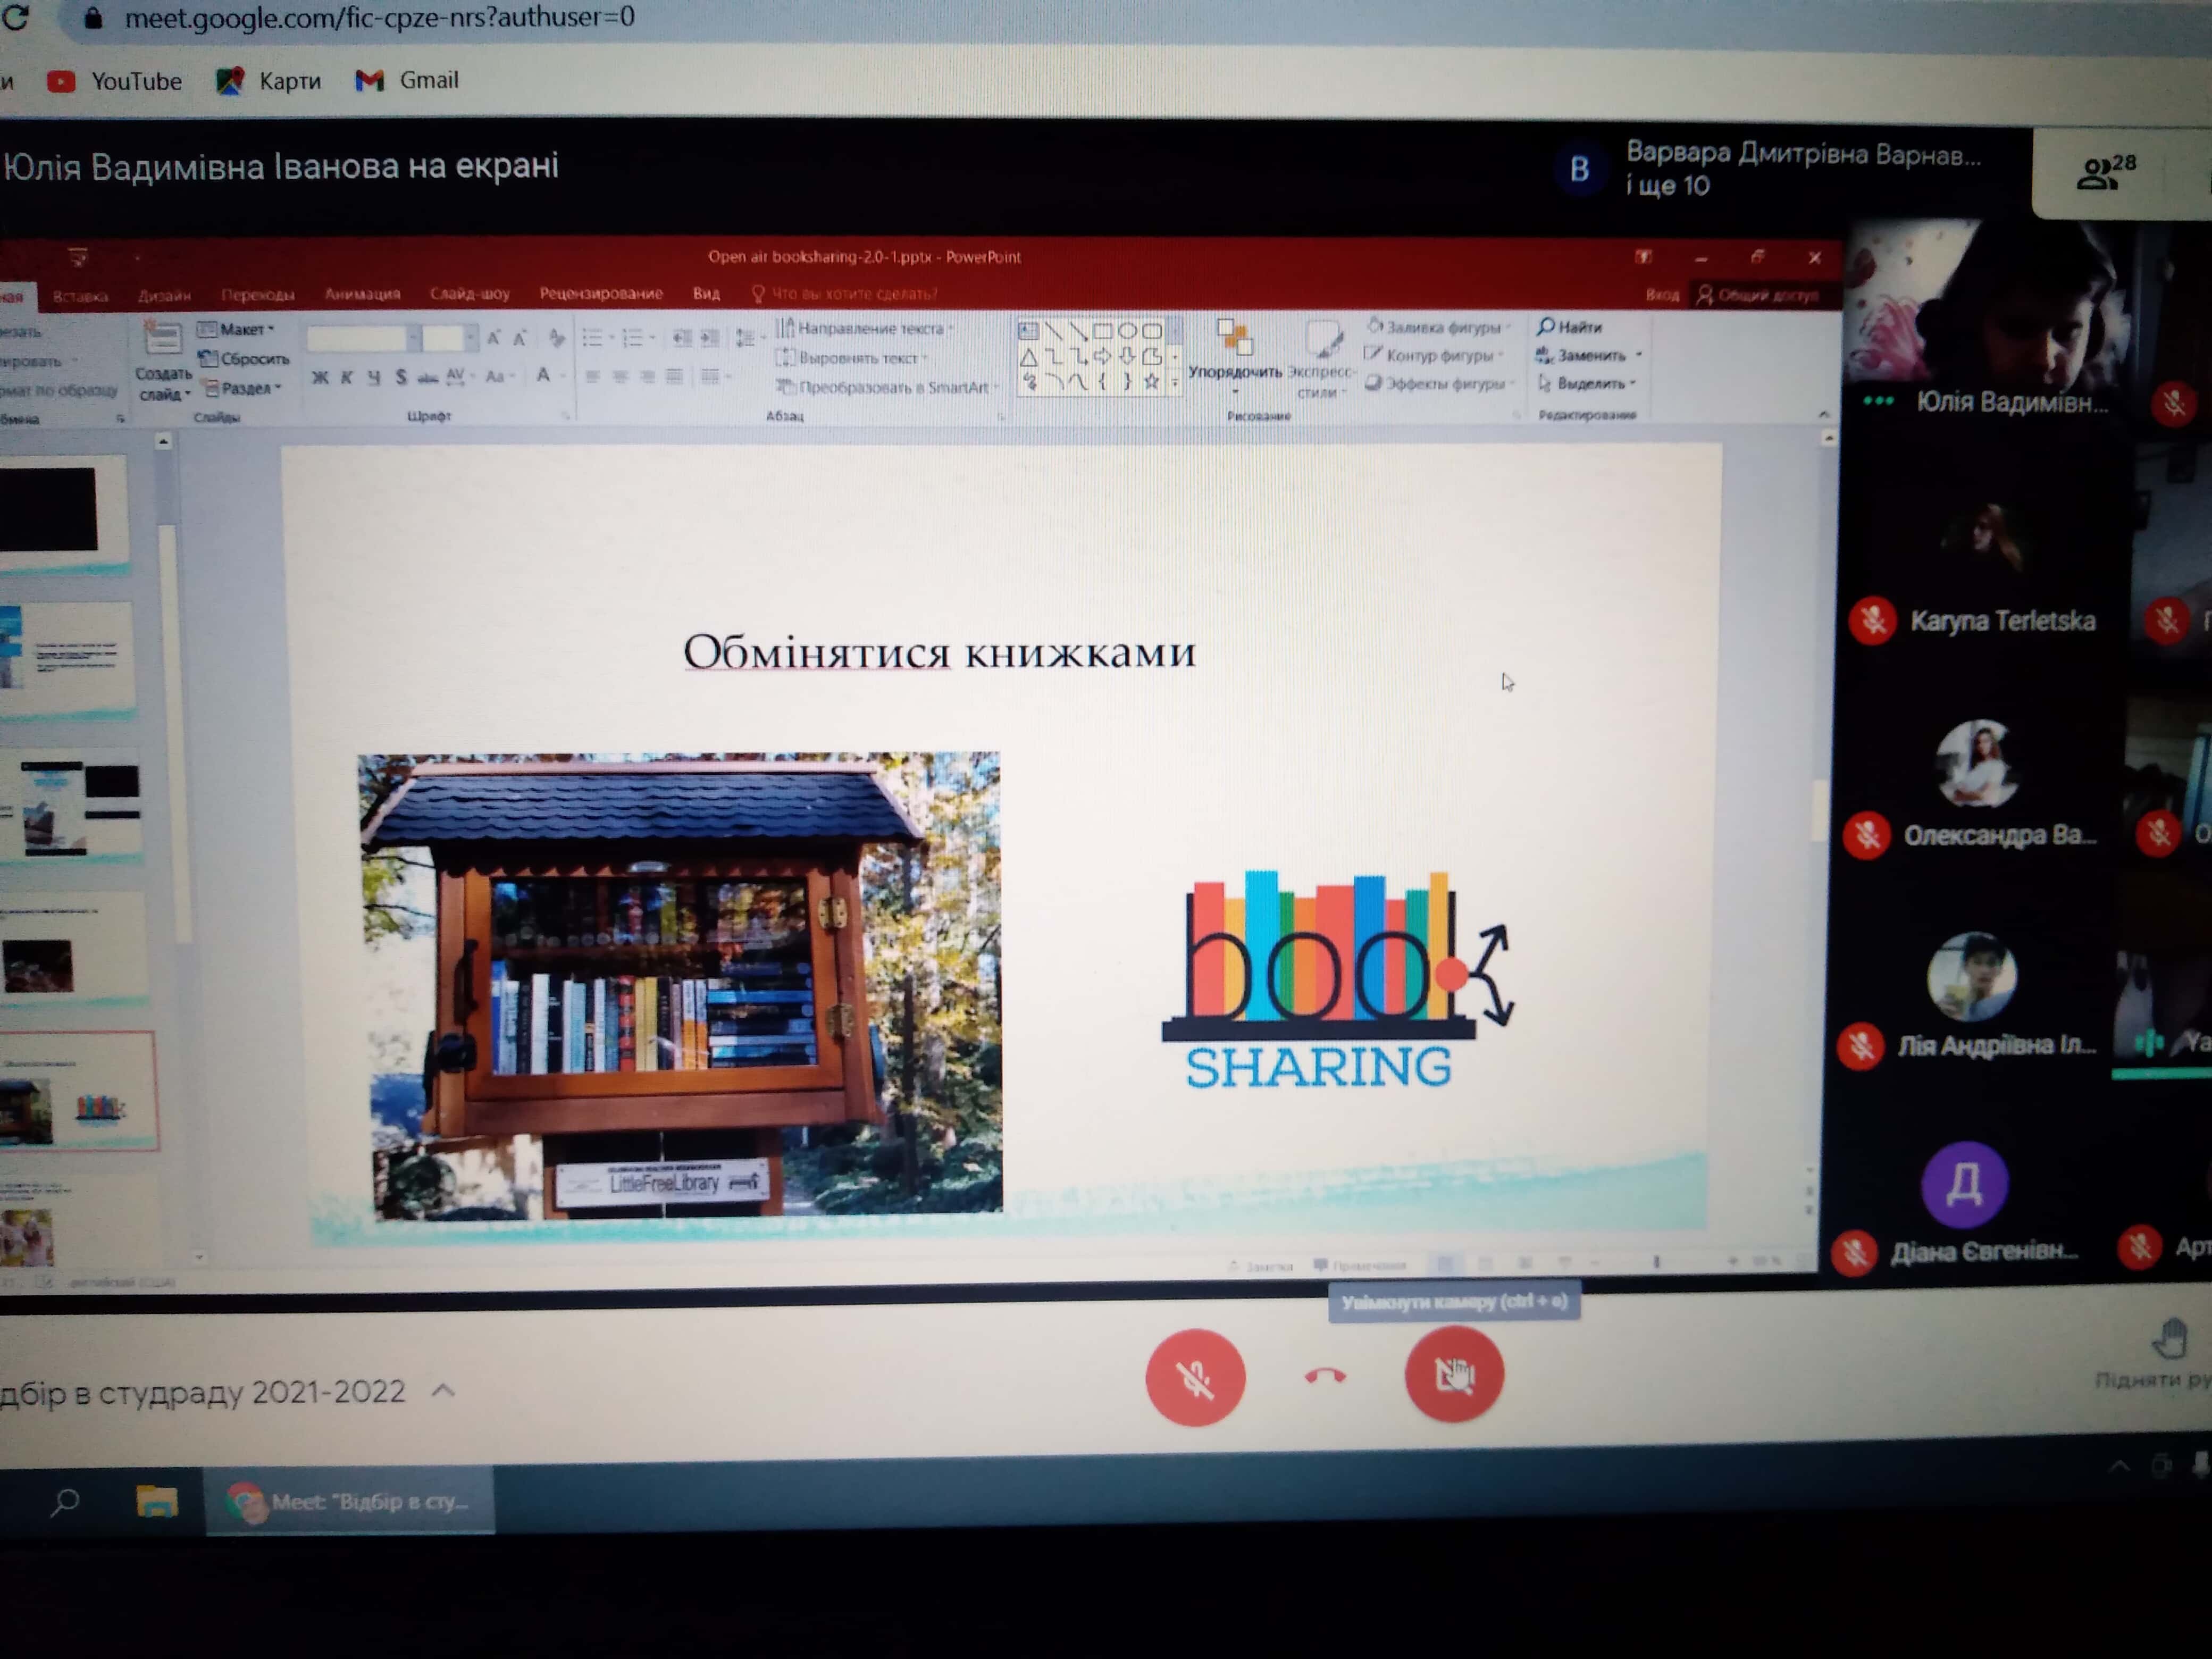The height and width of the screenshot is (1659, 2212).
Task: Expand meeting details chevron next to the meeting title
Action: click(443, 1390)
